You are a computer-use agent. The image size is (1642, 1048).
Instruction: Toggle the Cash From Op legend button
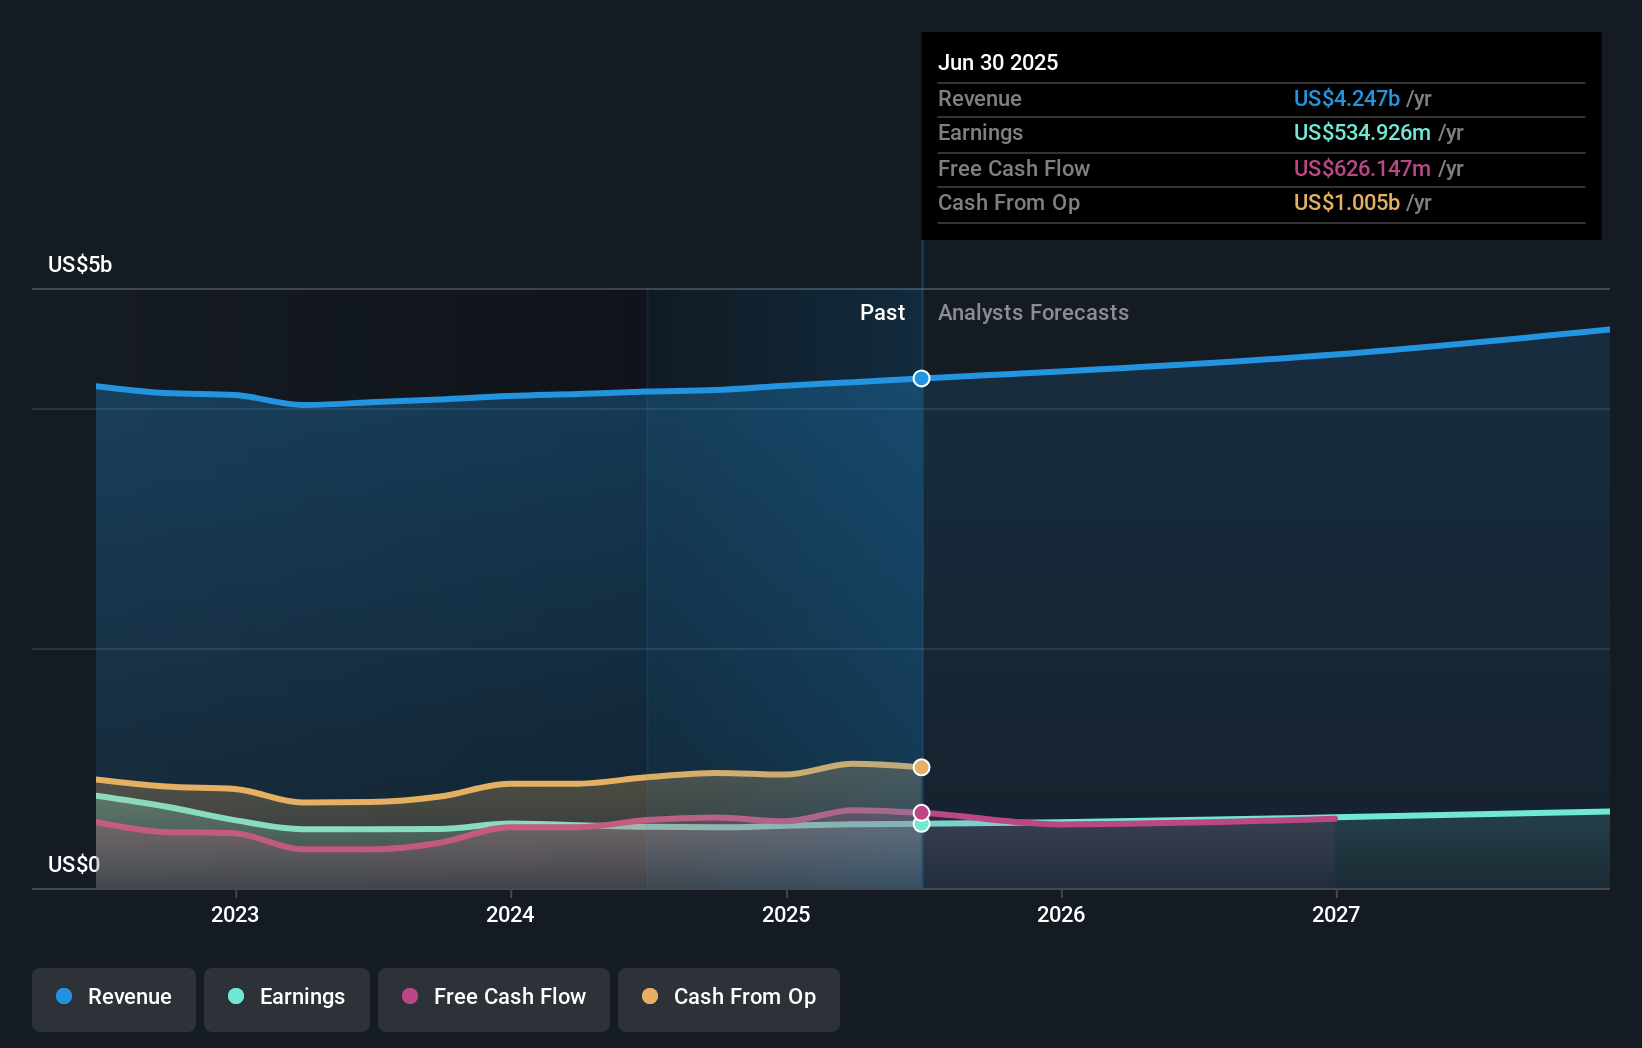point(729,999)
